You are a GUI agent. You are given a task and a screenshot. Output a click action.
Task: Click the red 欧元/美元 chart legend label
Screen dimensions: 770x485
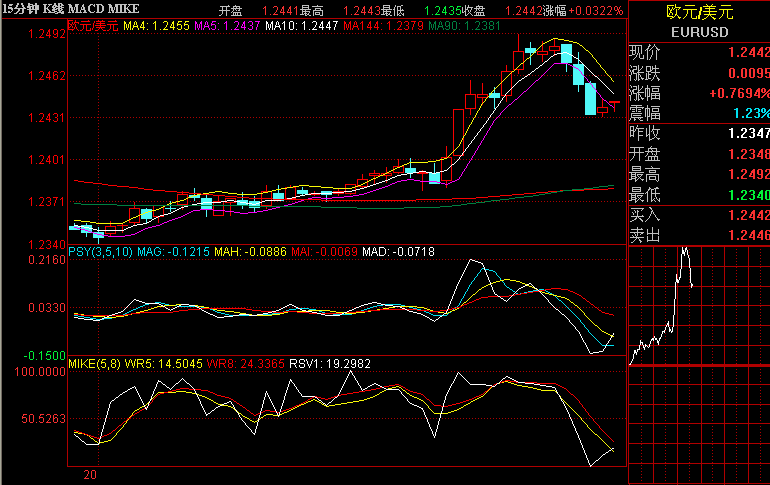(93, 26)
